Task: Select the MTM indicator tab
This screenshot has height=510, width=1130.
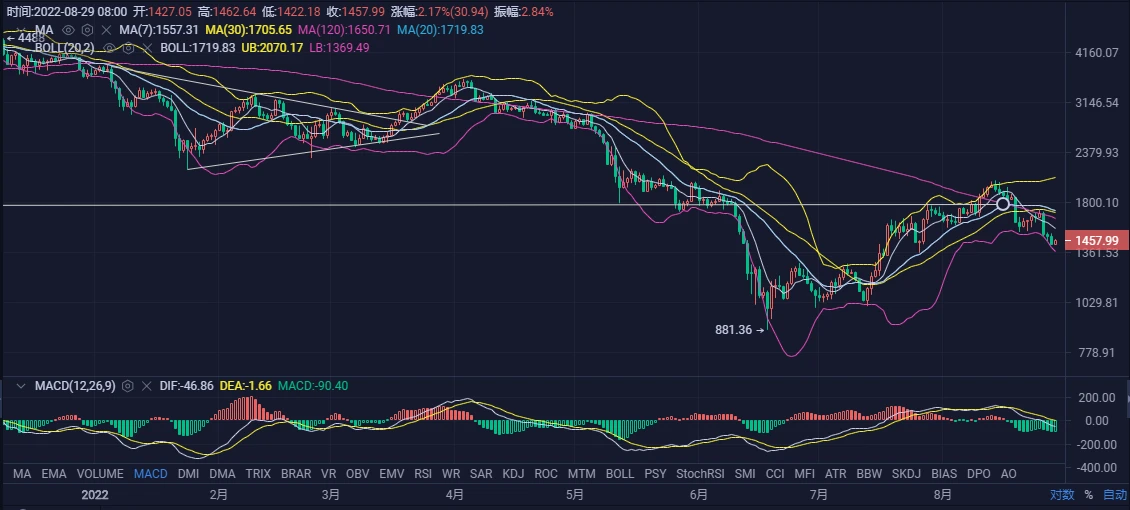Action: [x=582, y=474]
